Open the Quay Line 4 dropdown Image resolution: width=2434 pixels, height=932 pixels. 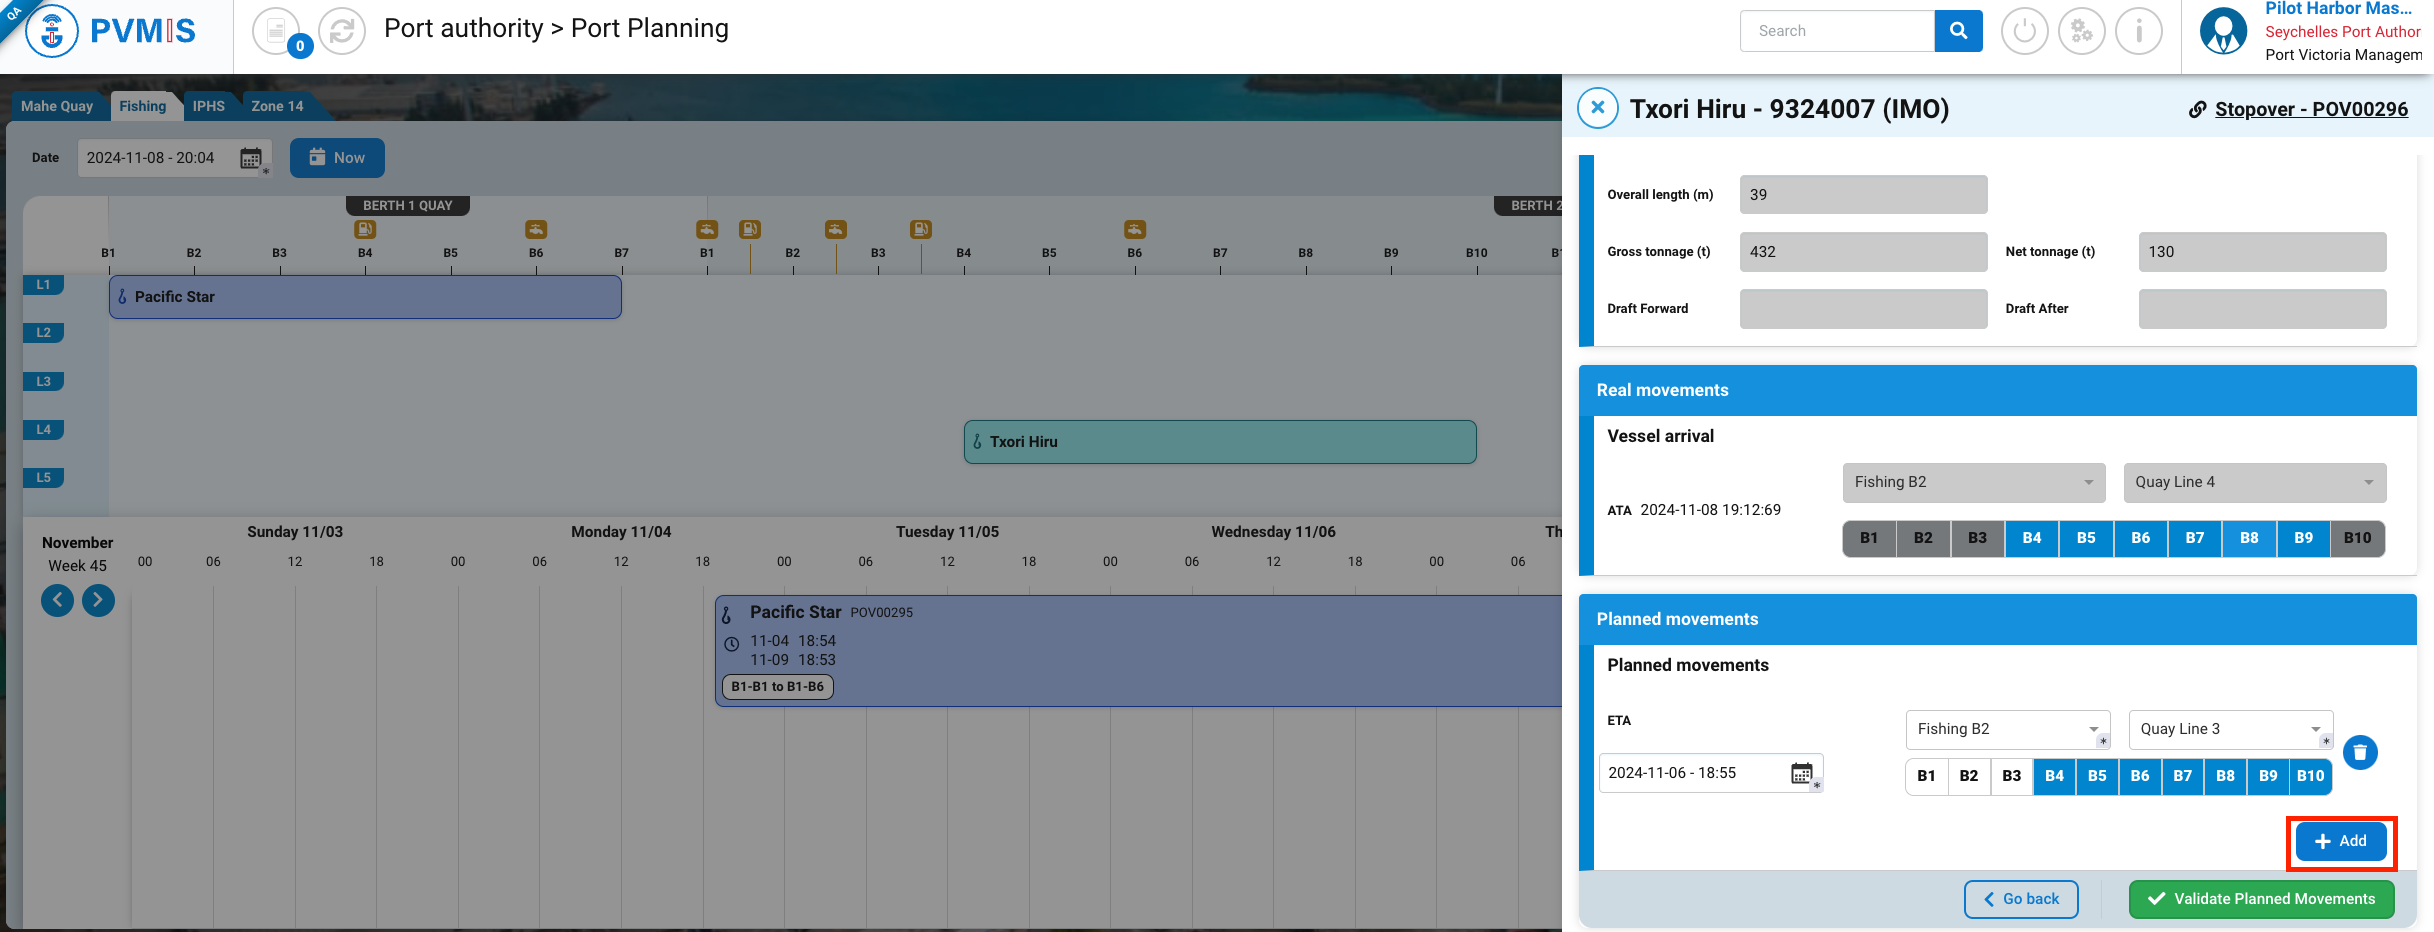[x=2254, y=482]
